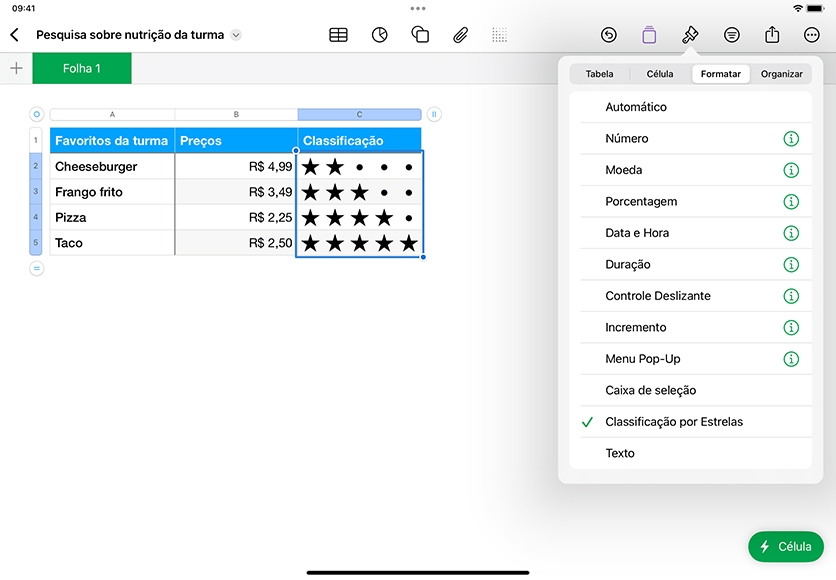Screen dimensions: 836x580
Task: Tap the undo icon
Action: point(609,35)
